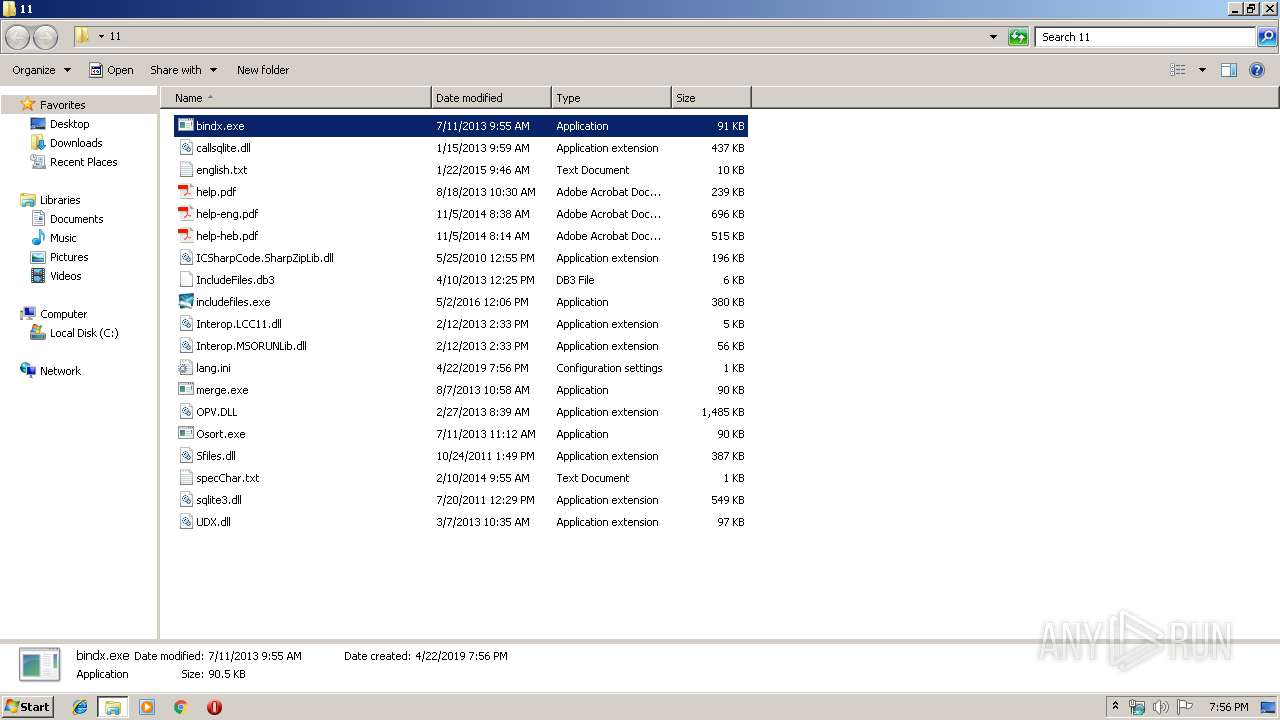
Task: Click the taskbar clock showing 7:56 PM
Action: 1228,707
